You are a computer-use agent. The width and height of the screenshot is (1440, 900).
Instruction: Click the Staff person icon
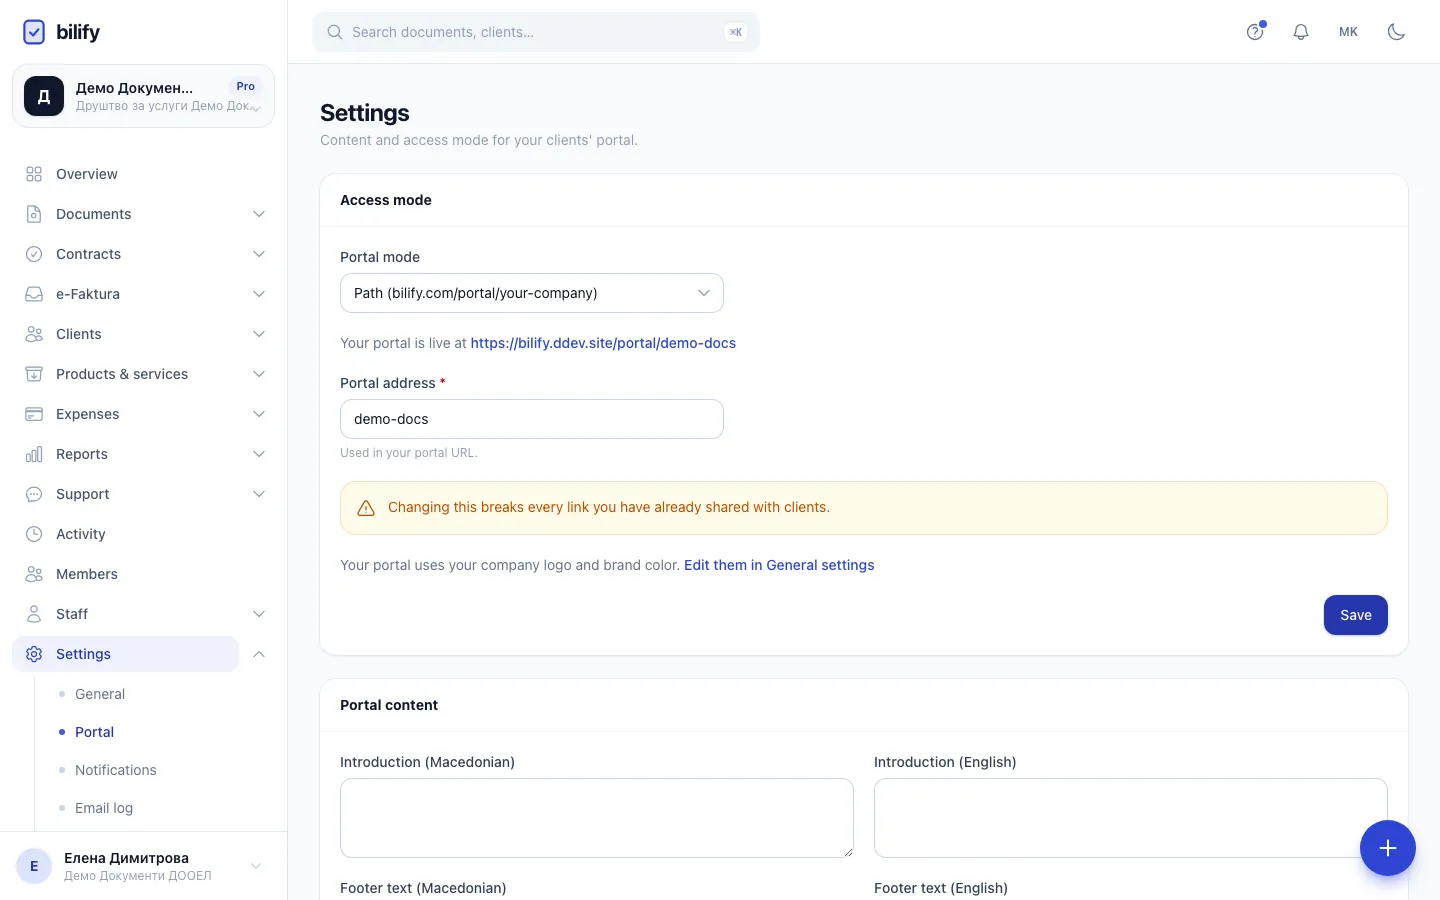[x=34, y=614]
